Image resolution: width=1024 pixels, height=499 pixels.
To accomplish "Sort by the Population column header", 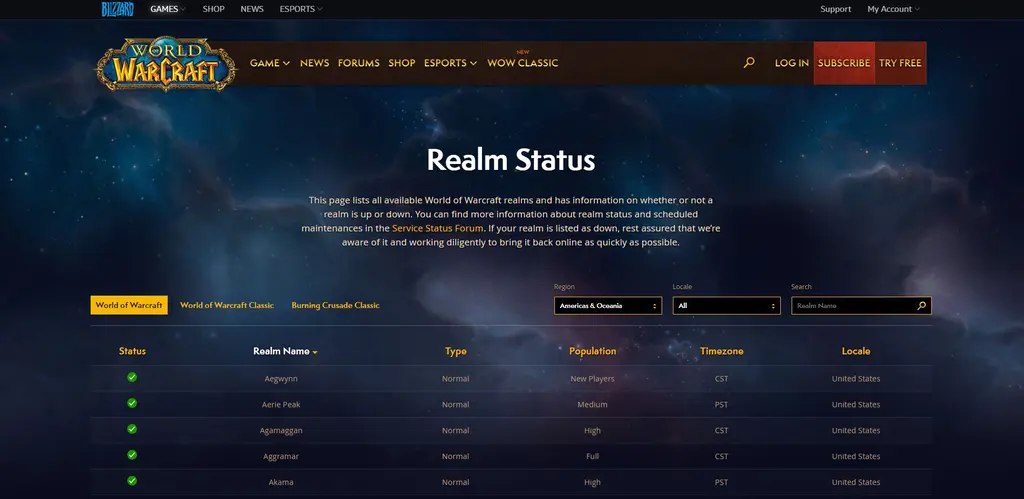I will tap(592, 351).
